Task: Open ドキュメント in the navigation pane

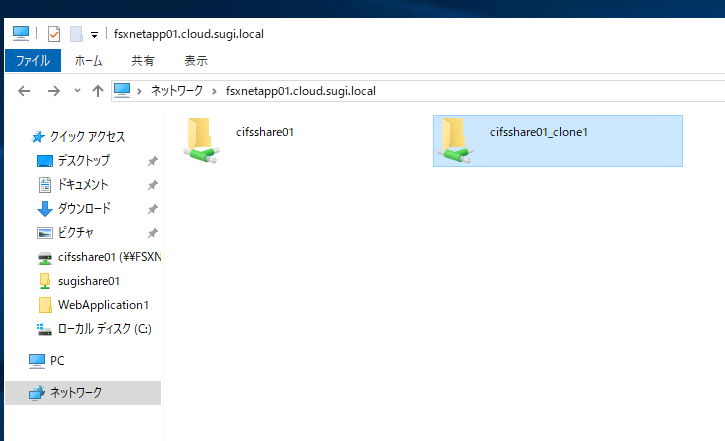Action: 83,185
